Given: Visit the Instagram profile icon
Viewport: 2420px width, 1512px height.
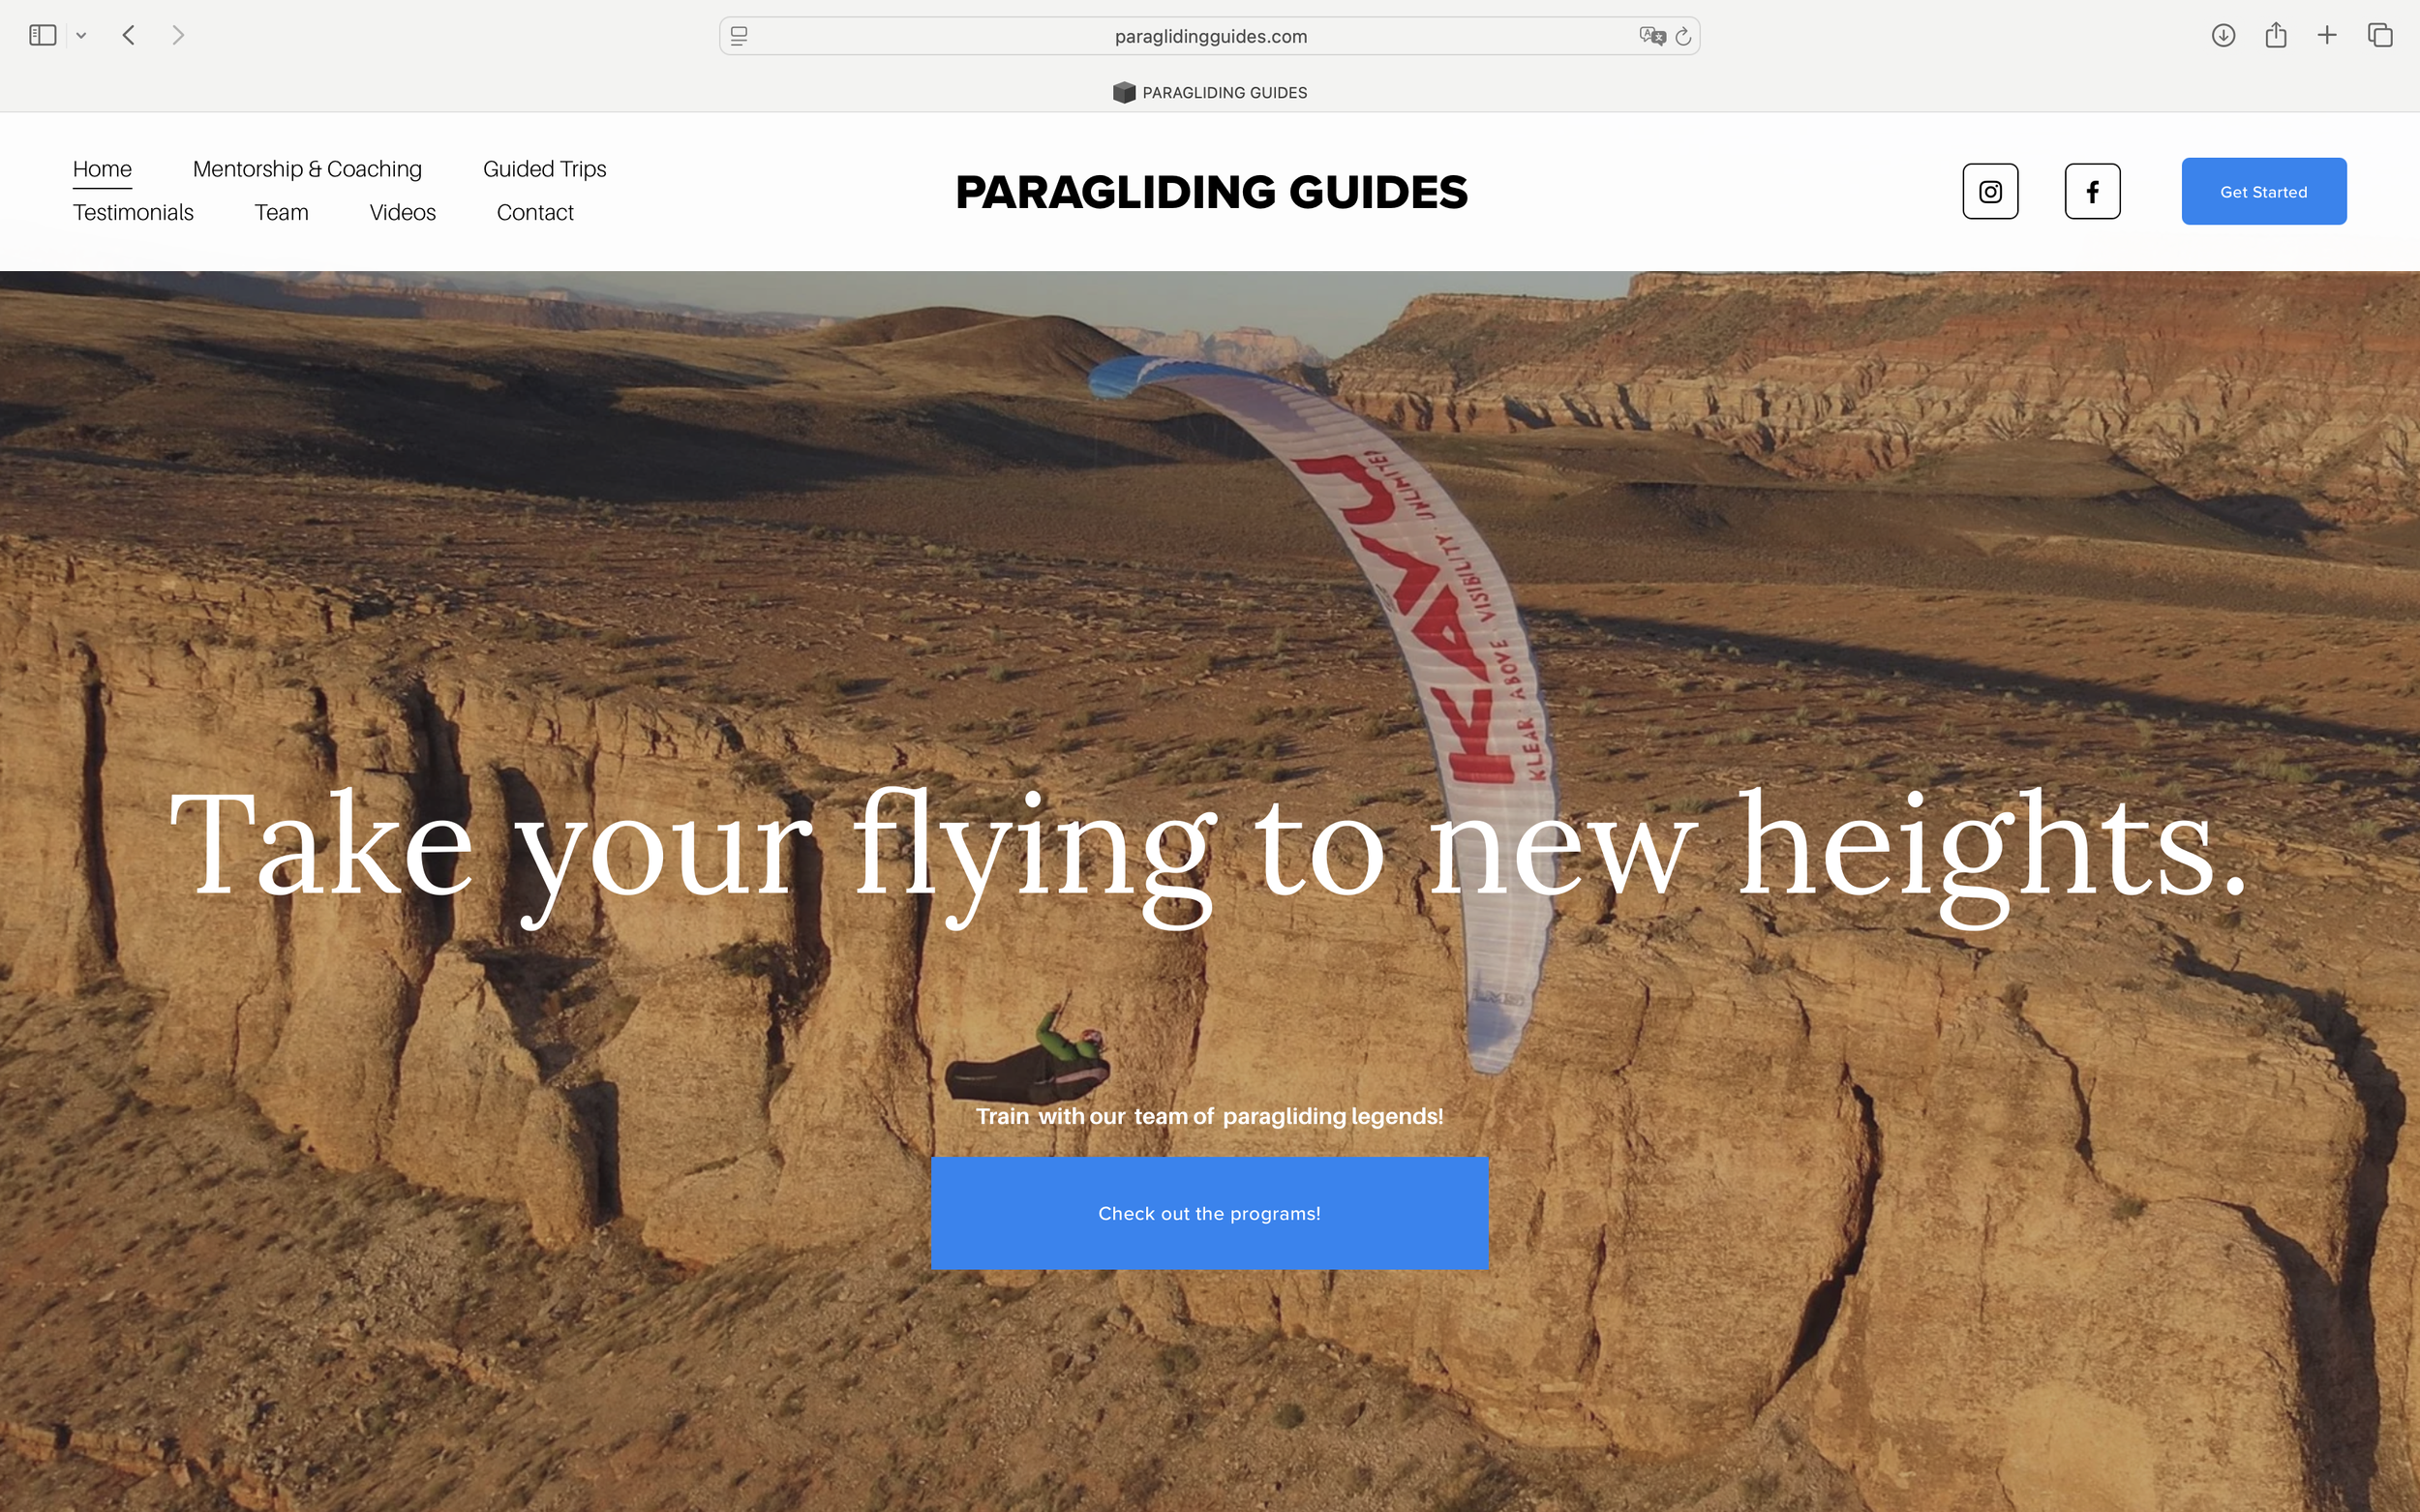Looking at the screenshot, I should tap(1990, 191).
